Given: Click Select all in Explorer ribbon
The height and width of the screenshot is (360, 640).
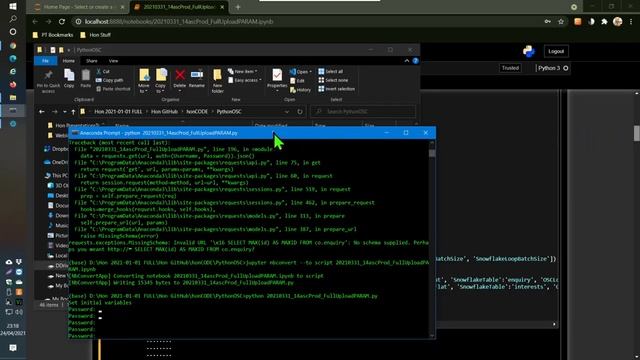Looking at the screenshot, I should pos(331,71).
